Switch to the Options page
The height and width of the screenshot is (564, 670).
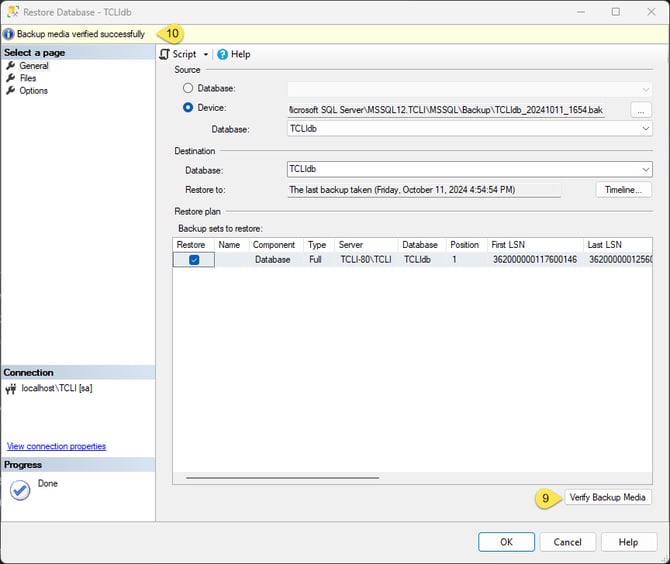(x=33, y=91)
